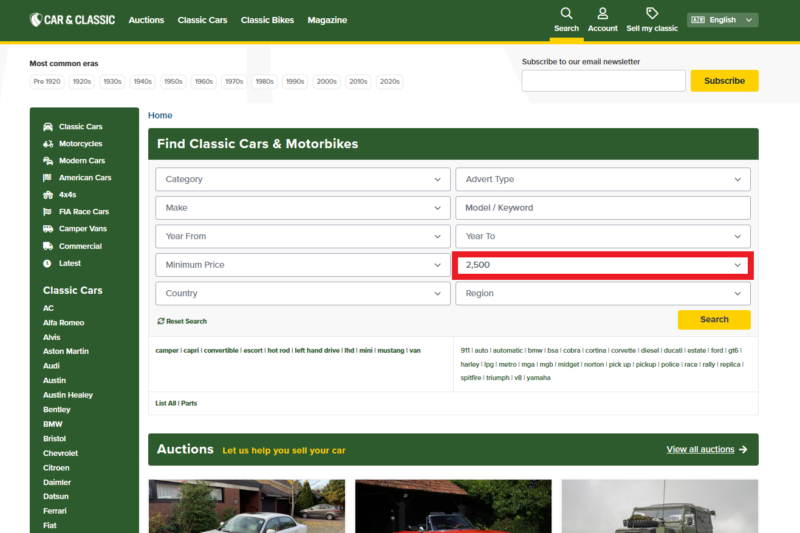The height and width of the screenshot is (533, 800).
Task: Select the 1950s era chip
Action: pos(173,82)
